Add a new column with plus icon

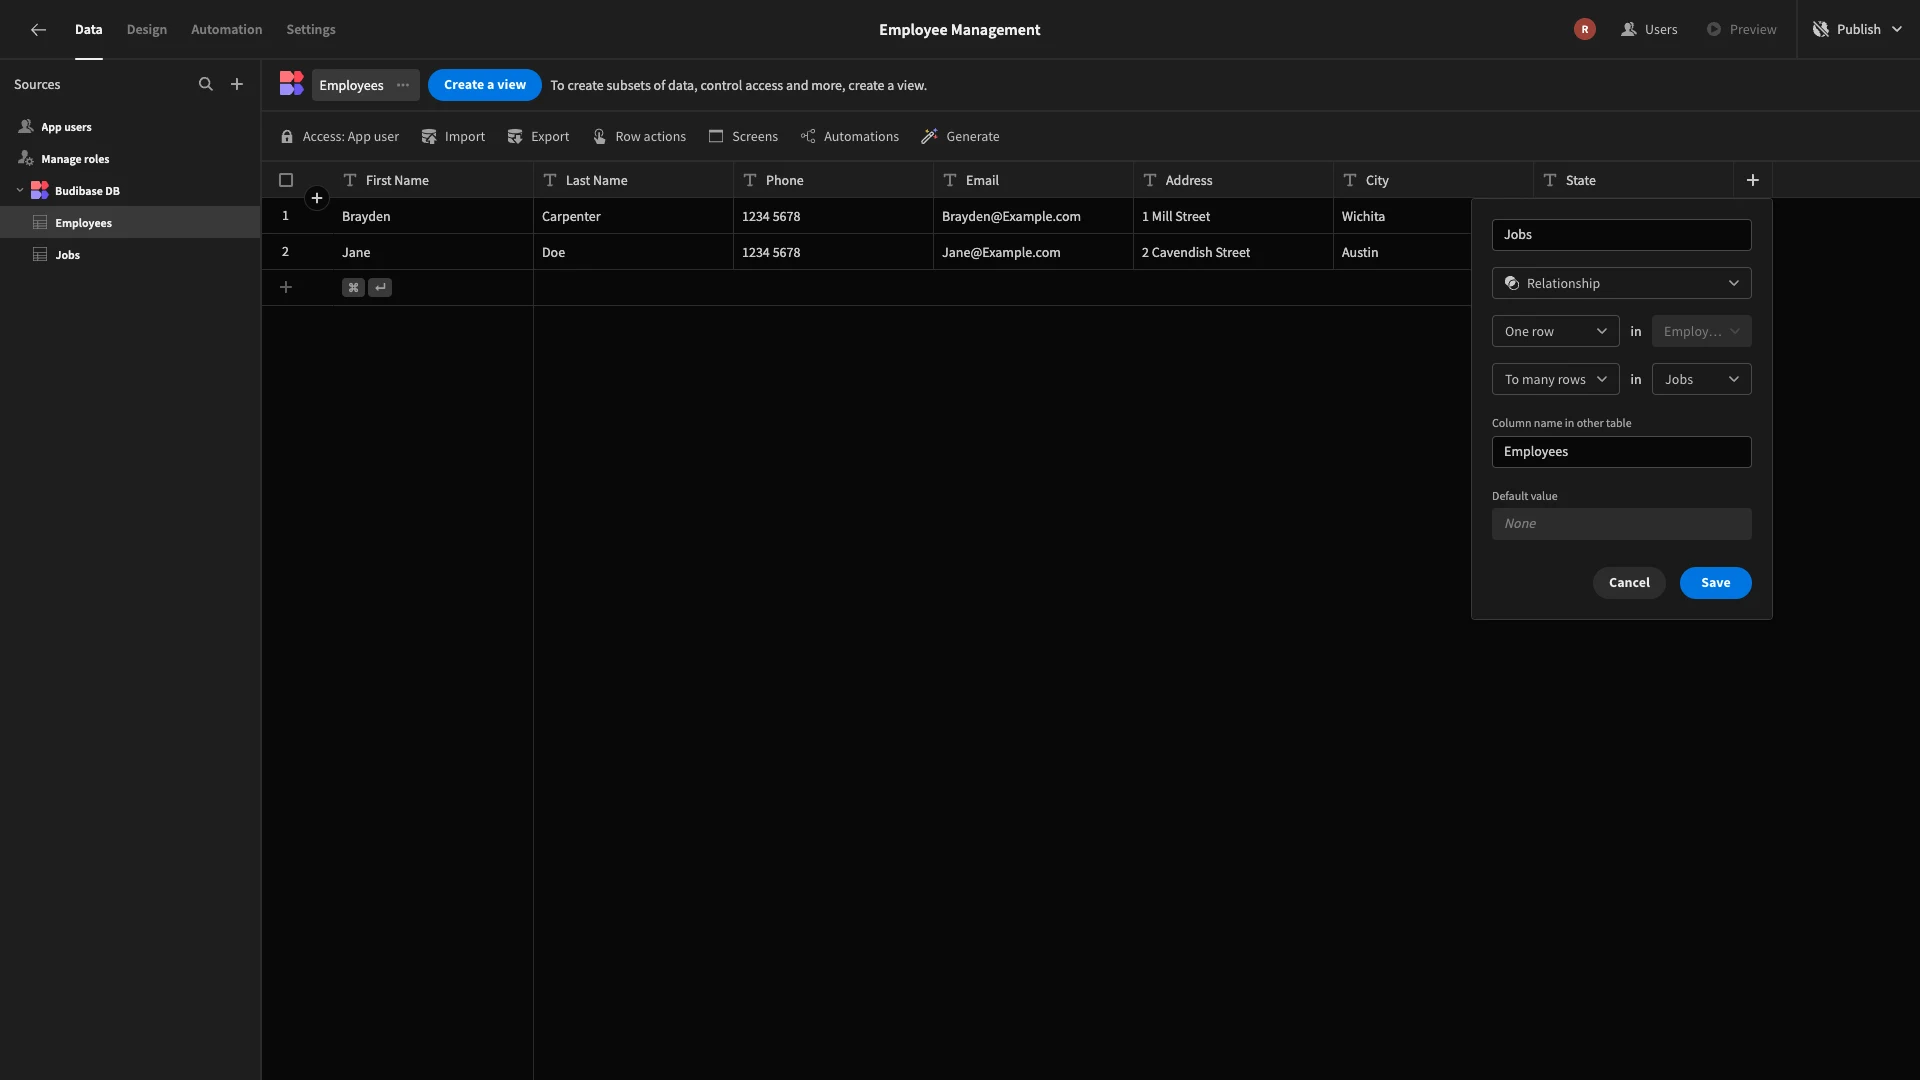[x=1753, y=180]
